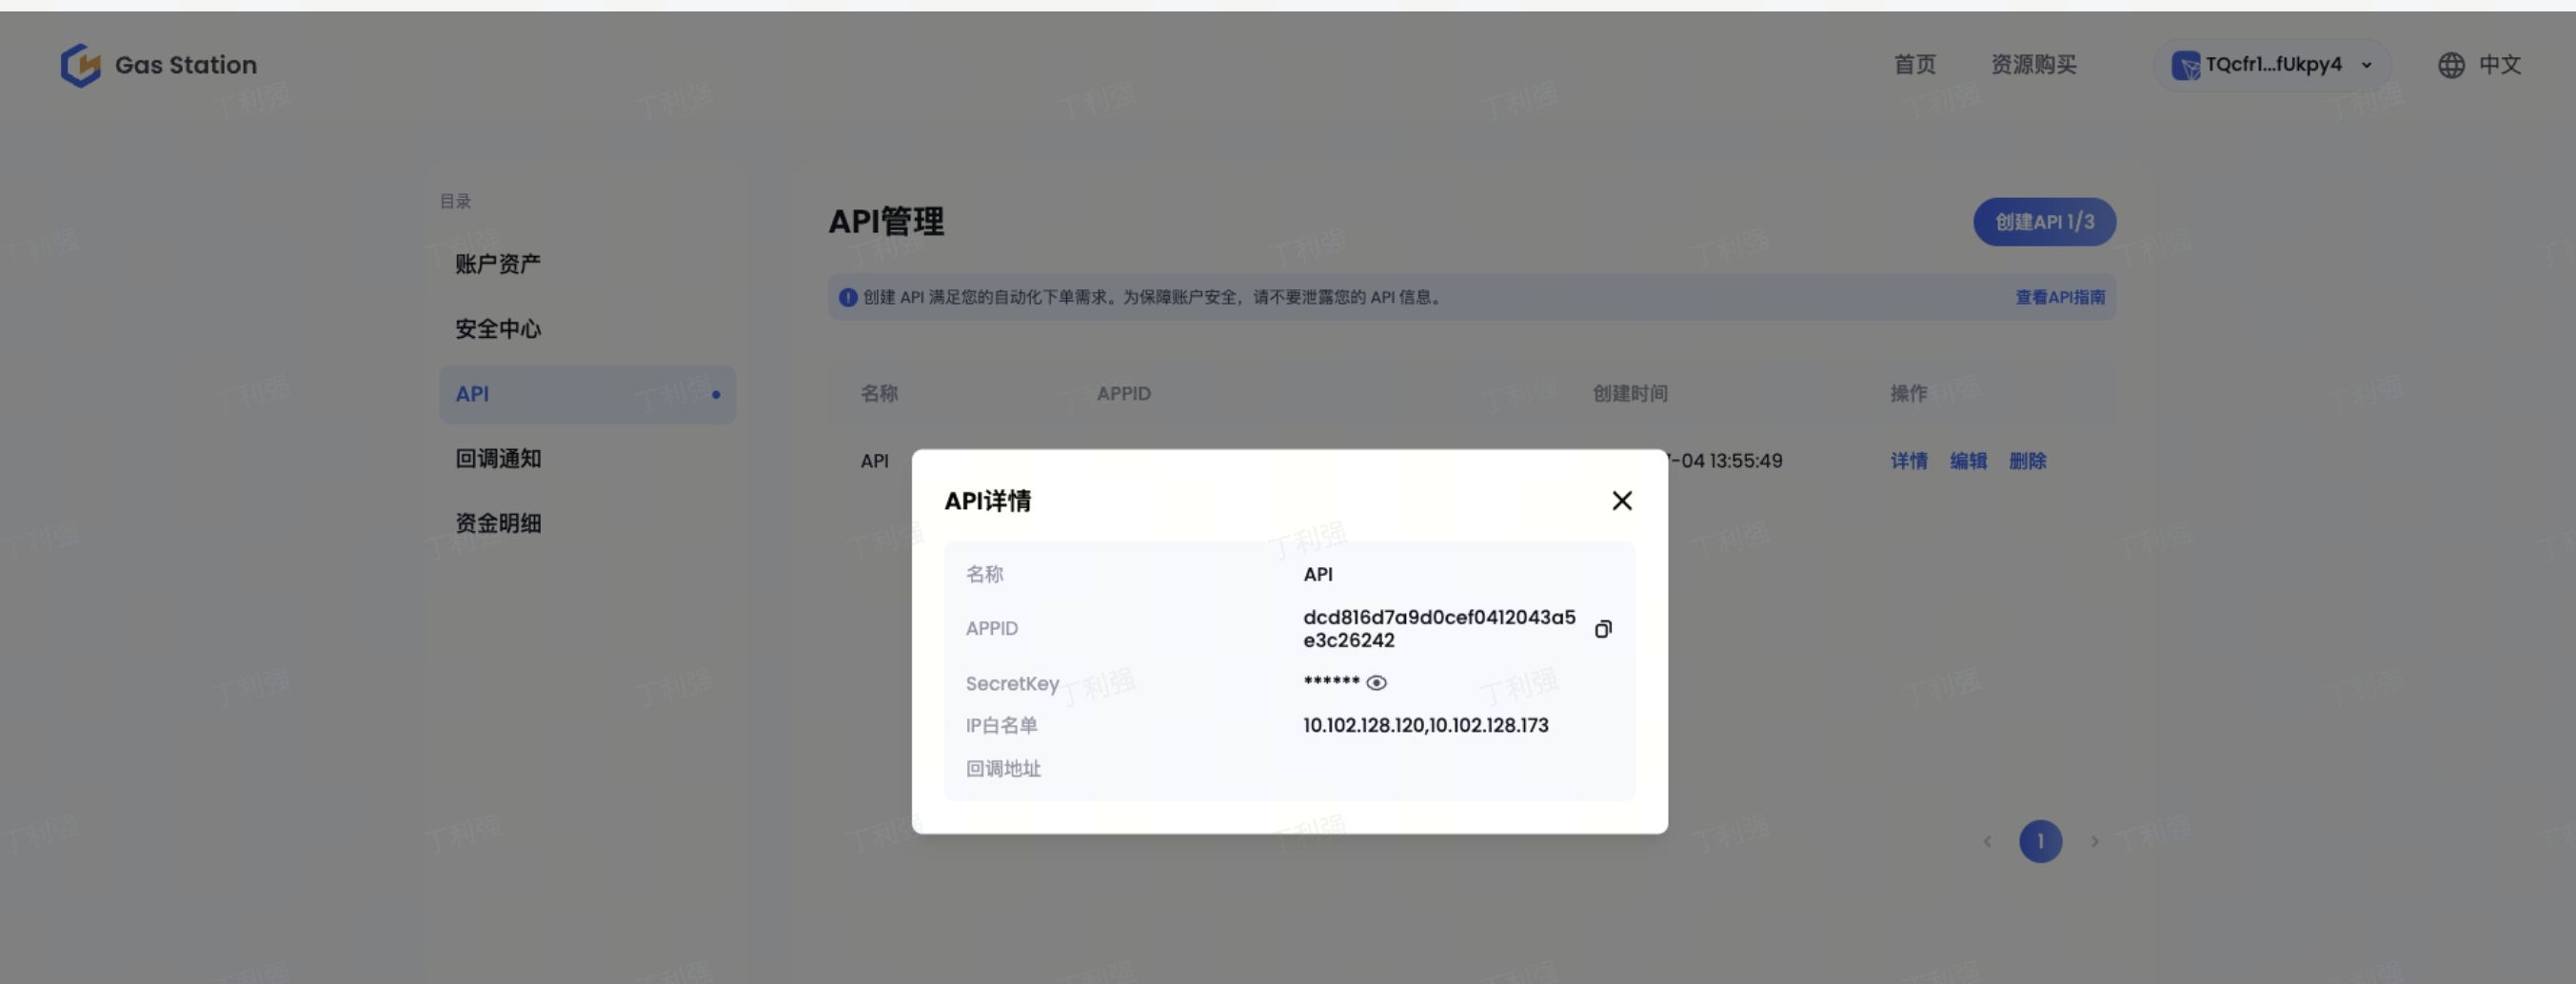Click the info icon in the notice banner
Screen dimensions: 2576x984
(x=848, y=297)
